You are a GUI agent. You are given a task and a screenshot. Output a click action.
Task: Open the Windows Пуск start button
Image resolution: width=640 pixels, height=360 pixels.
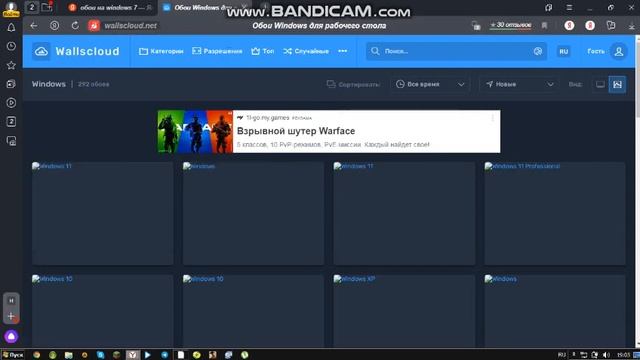pyautogui.click(x=13, y=355)
